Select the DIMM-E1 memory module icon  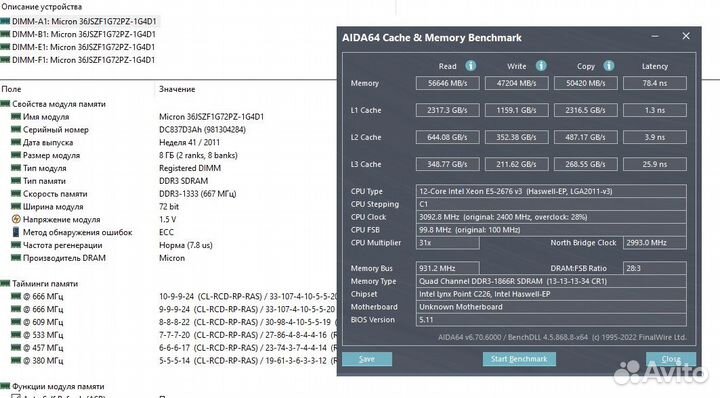pyautogui.click(x=6, y=47)
